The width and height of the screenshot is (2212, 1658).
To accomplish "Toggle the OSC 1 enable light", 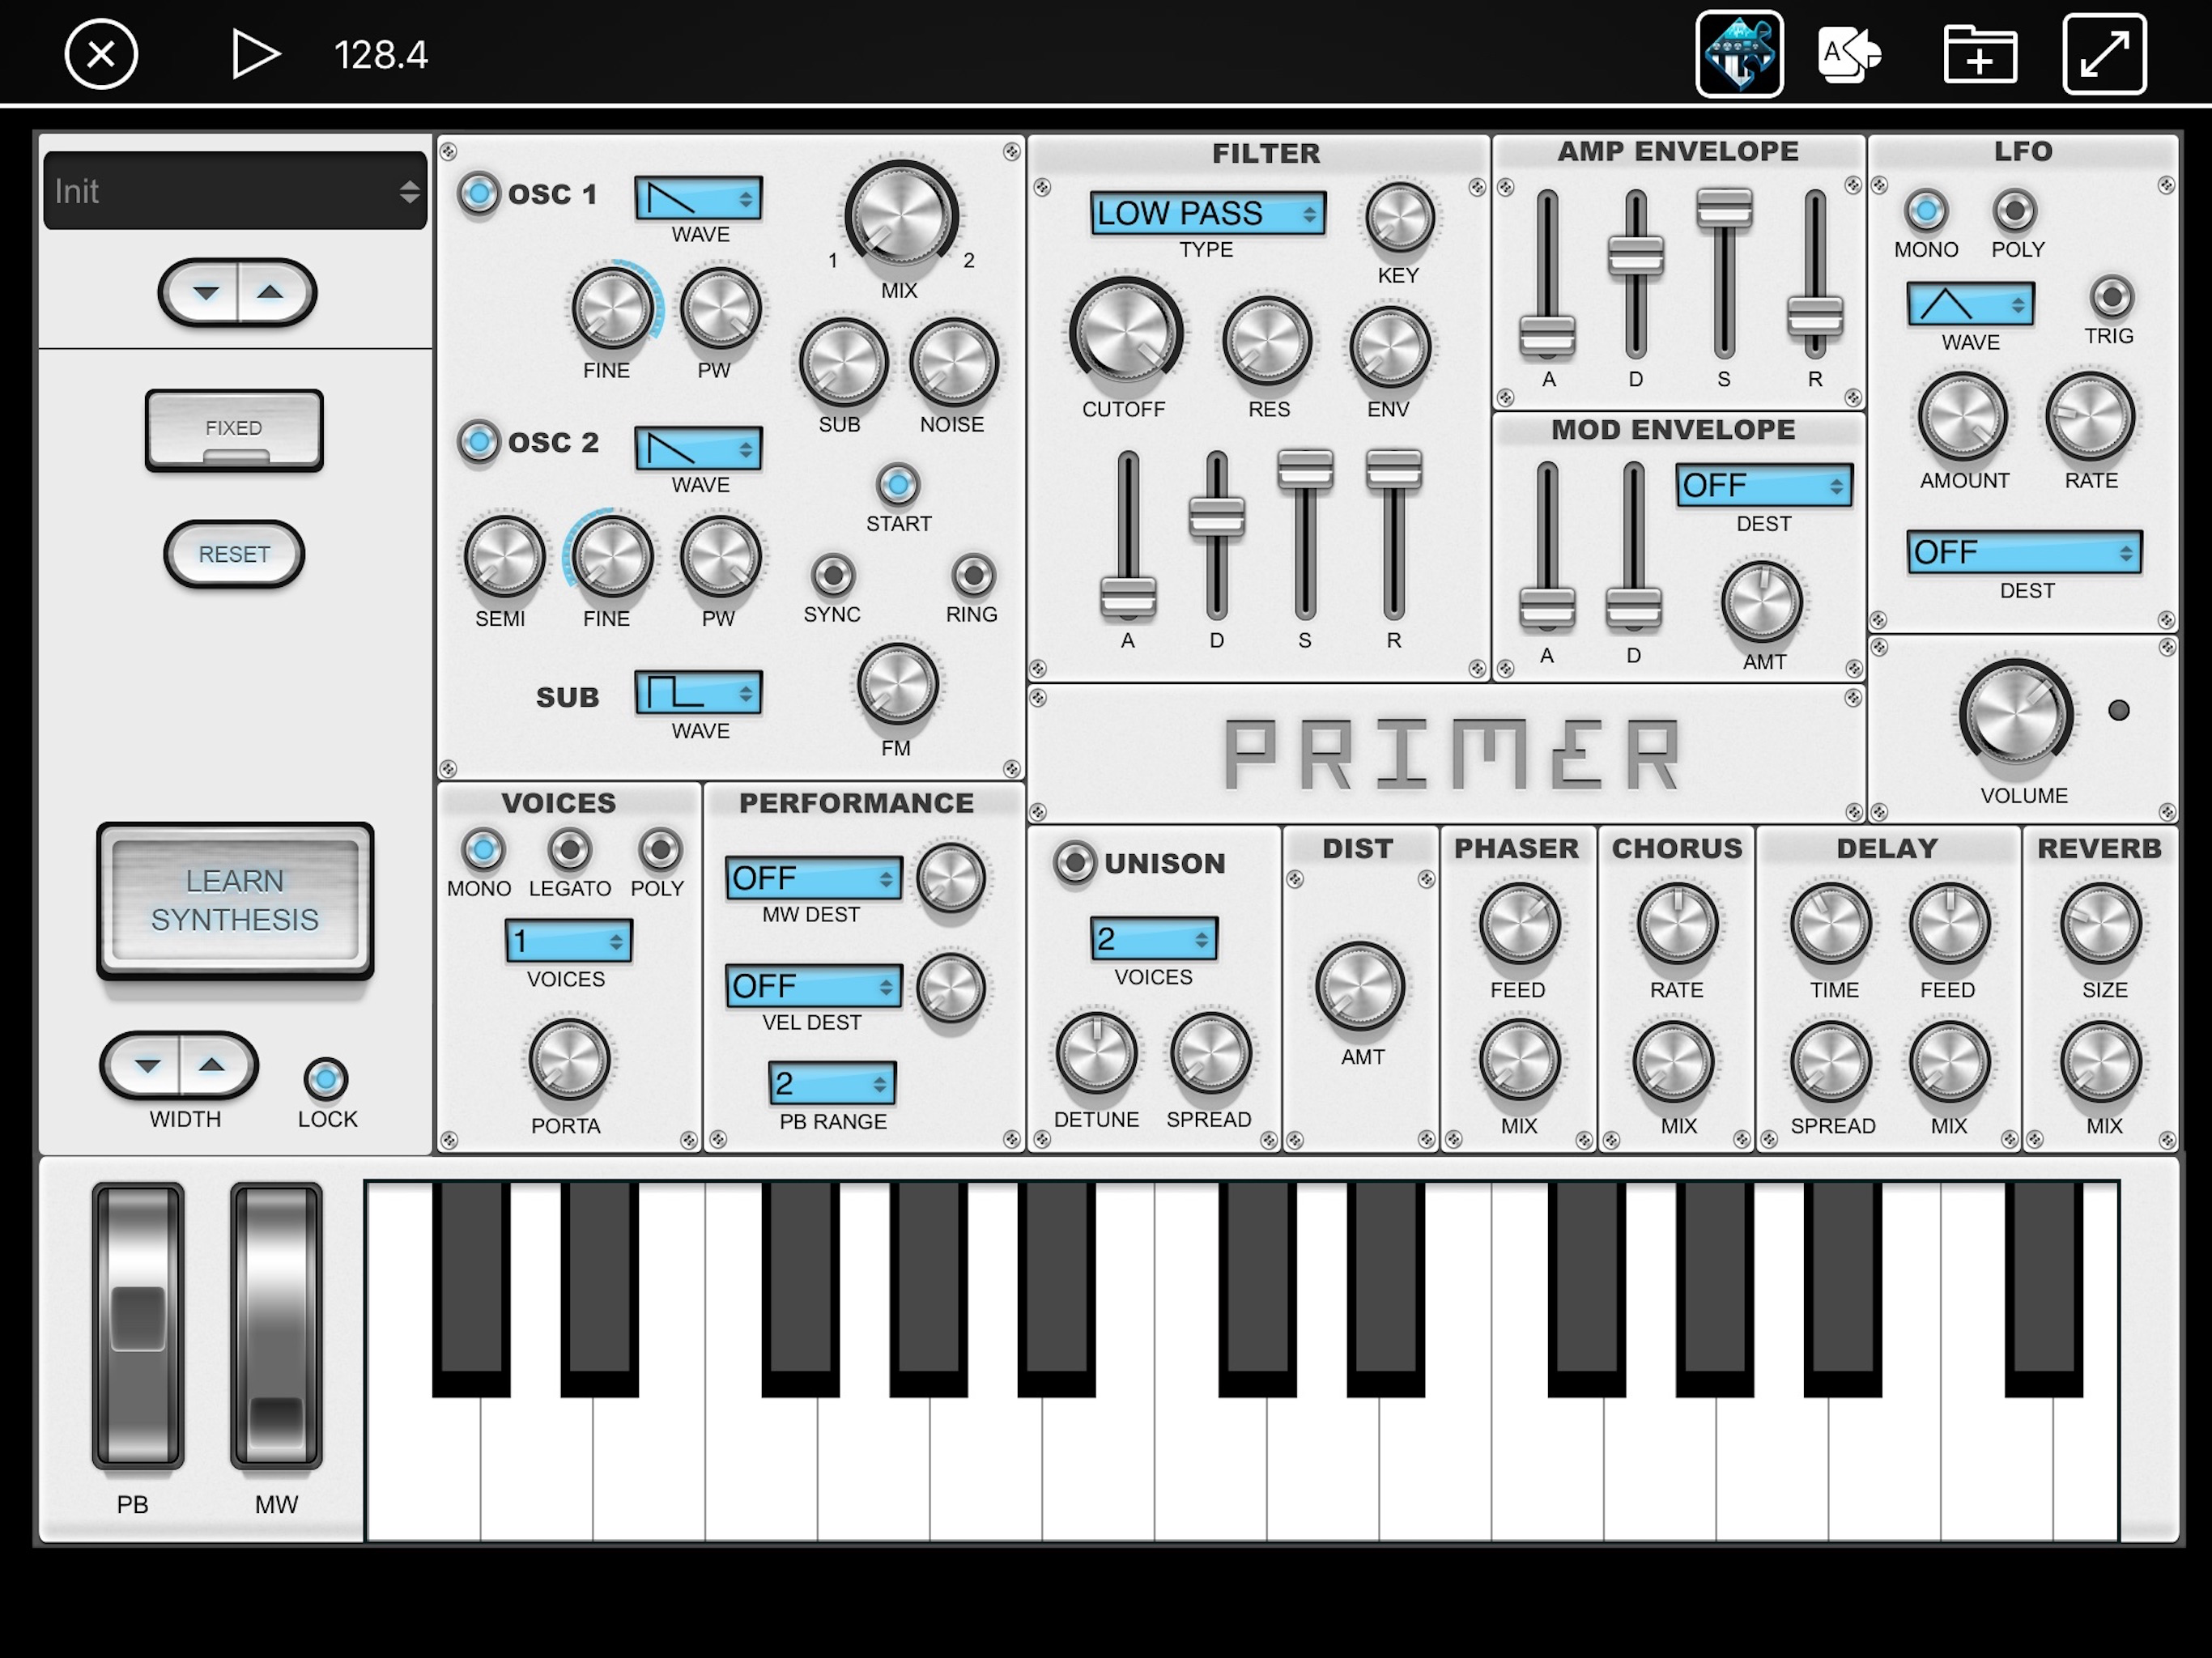I will pos(478,193).
